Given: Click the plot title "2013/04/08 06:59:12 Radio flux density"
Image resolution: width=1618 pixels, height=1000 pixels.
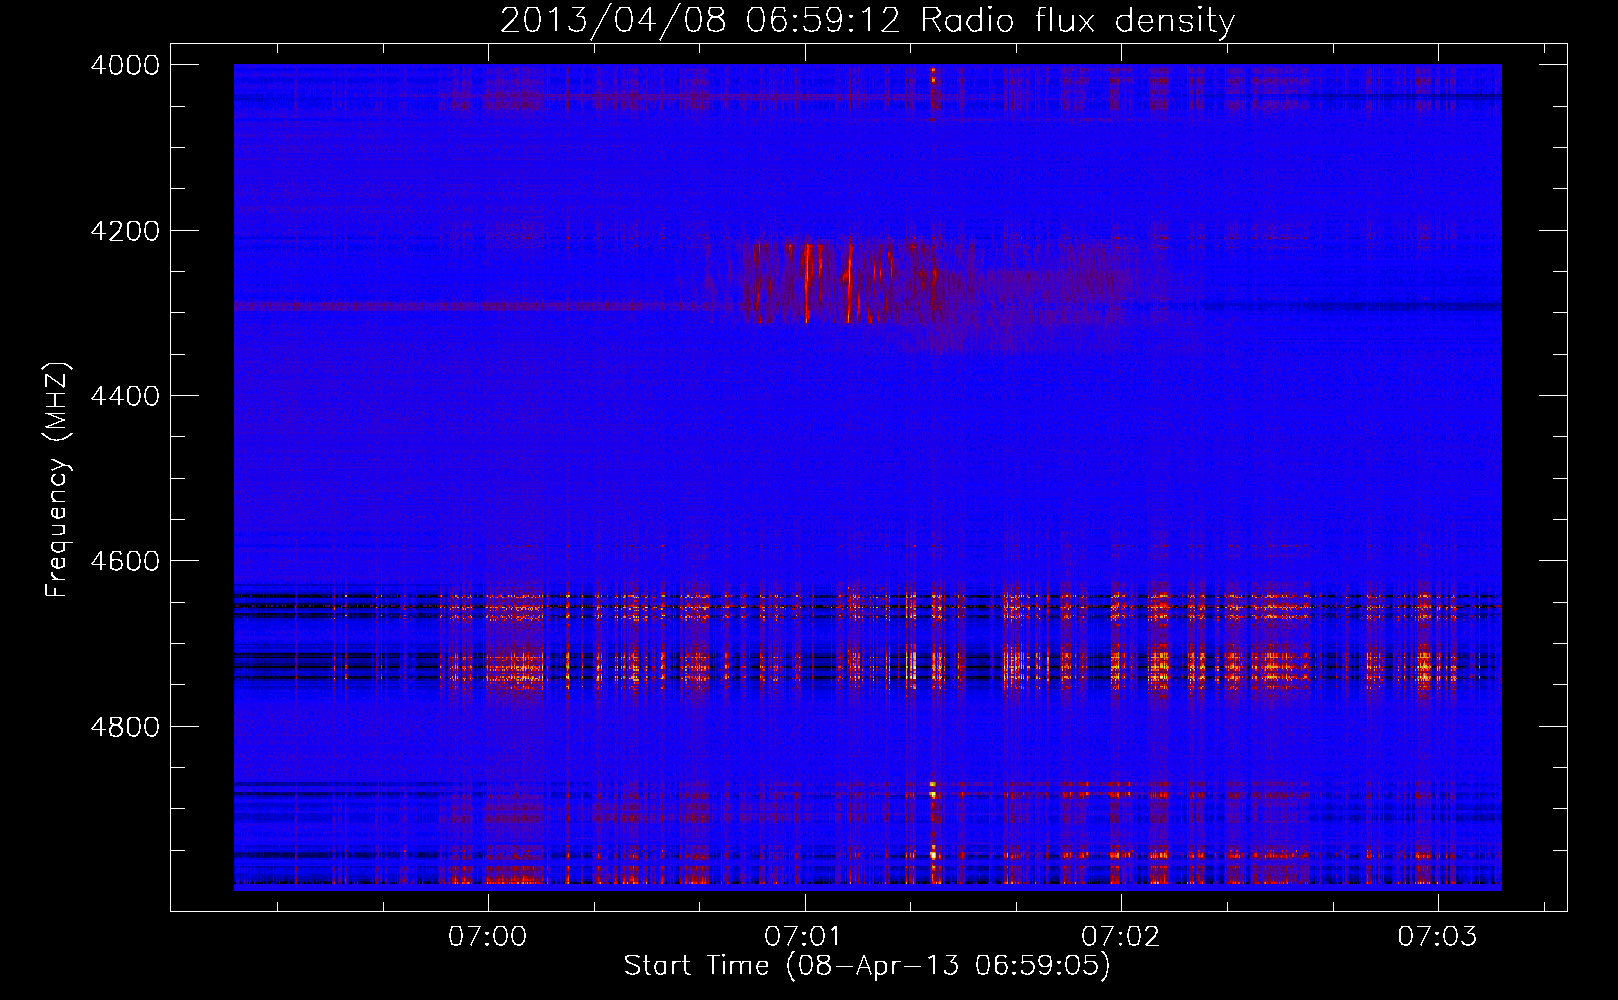Looking at the screenshot, I should 867,20.
